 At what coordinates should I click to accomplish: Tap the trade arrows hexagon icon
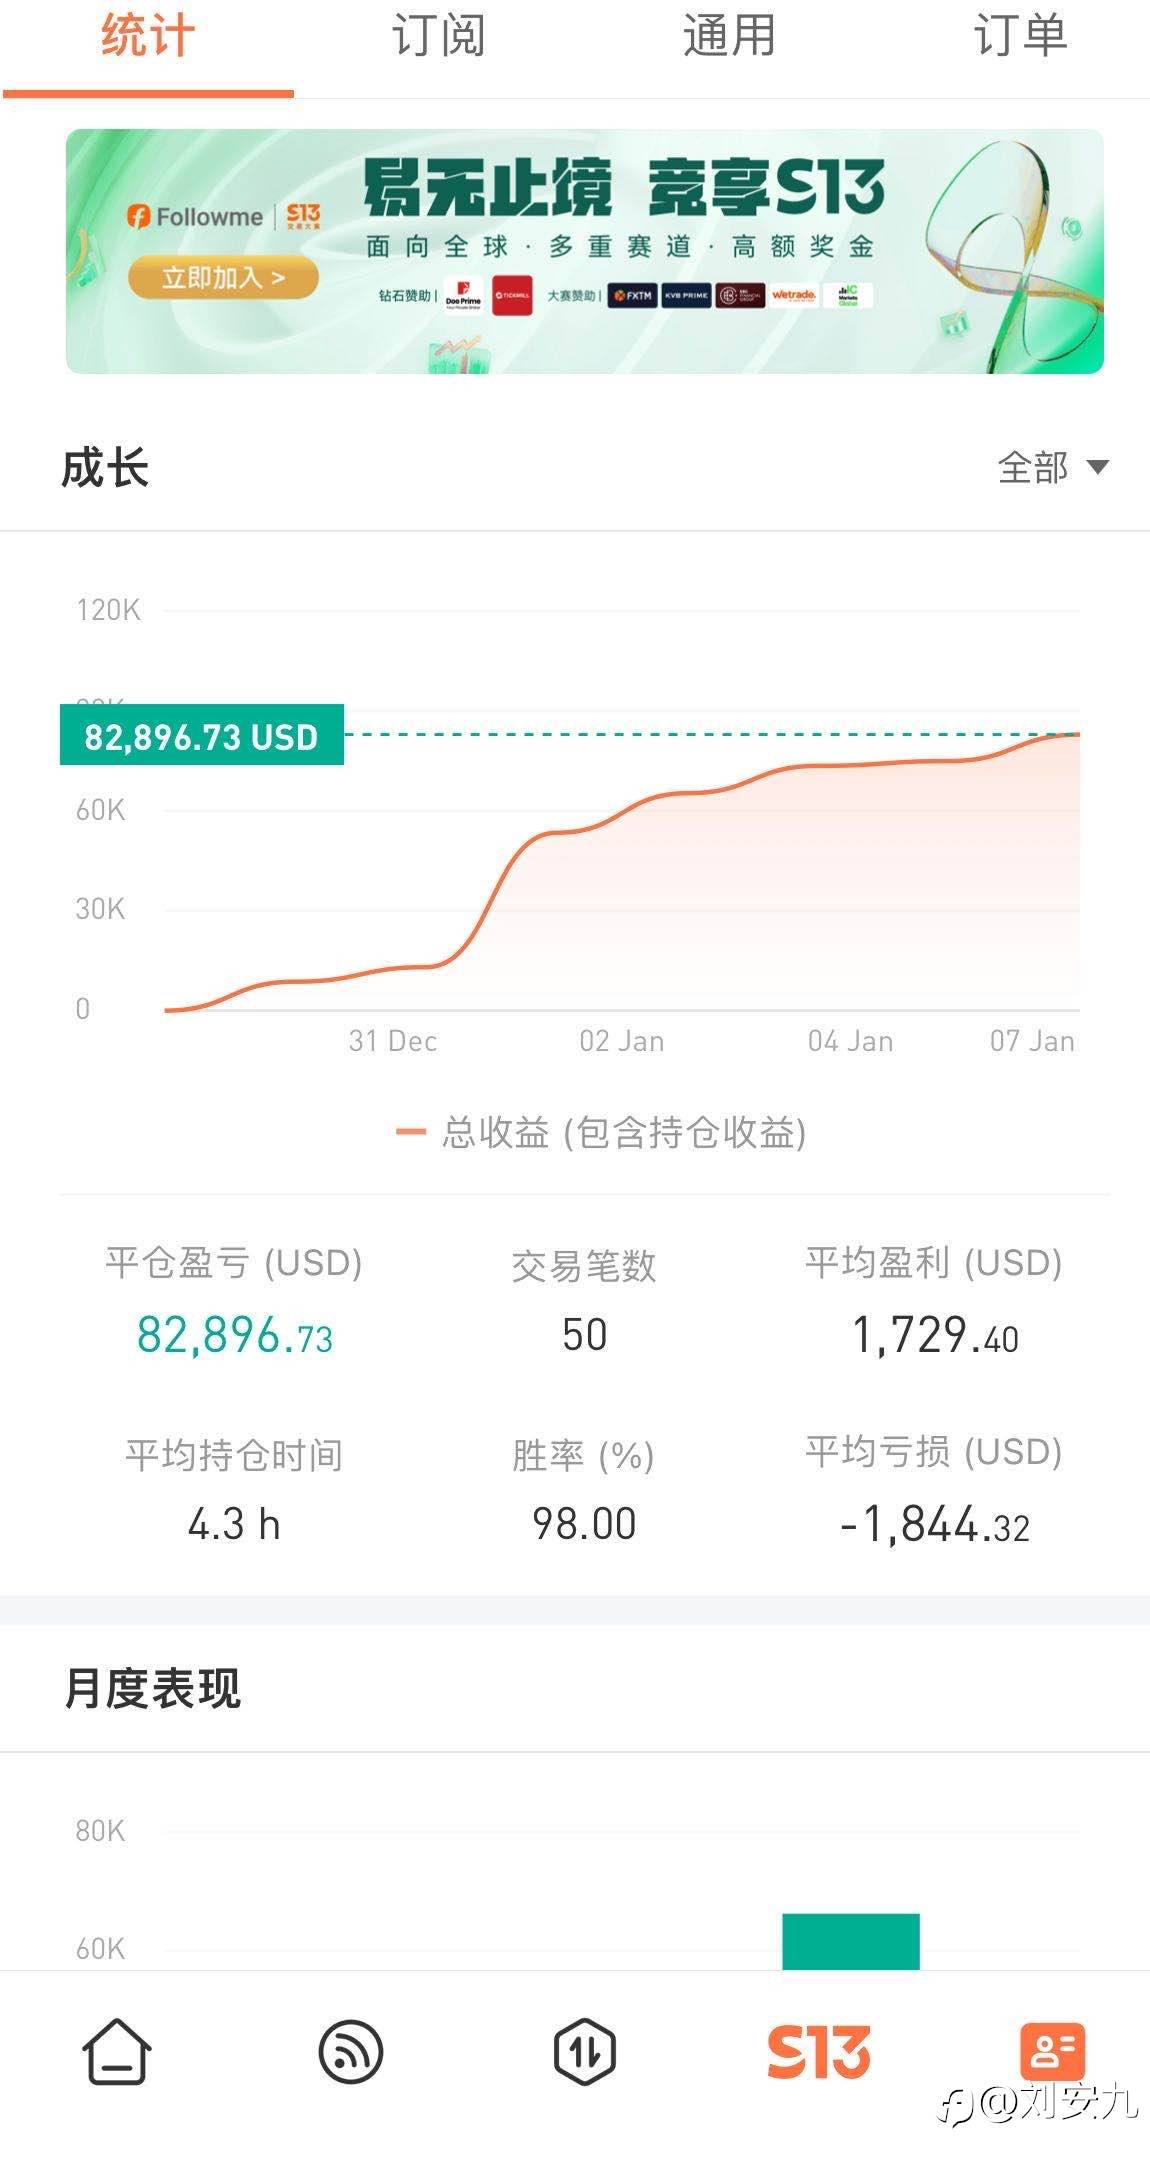tap(584, 2051)
